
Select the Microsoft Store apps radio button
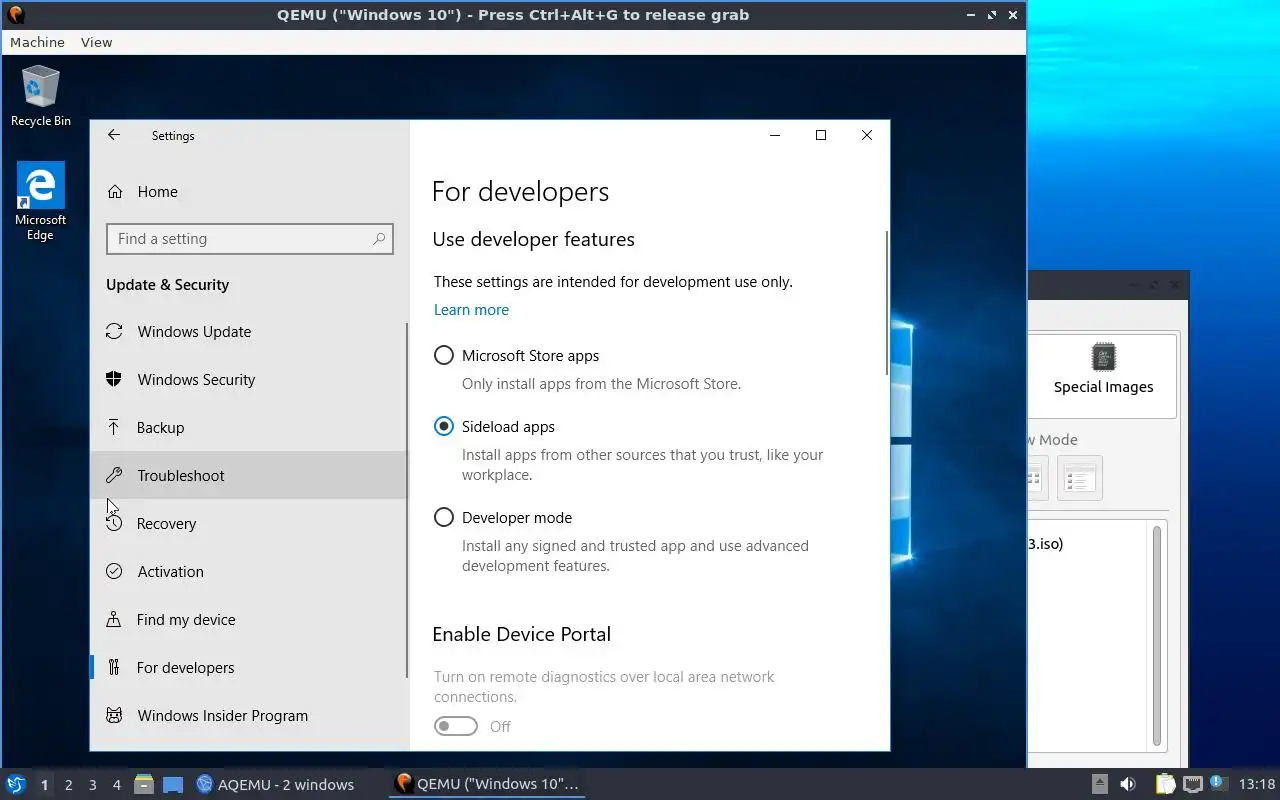[x=444, y=356]
